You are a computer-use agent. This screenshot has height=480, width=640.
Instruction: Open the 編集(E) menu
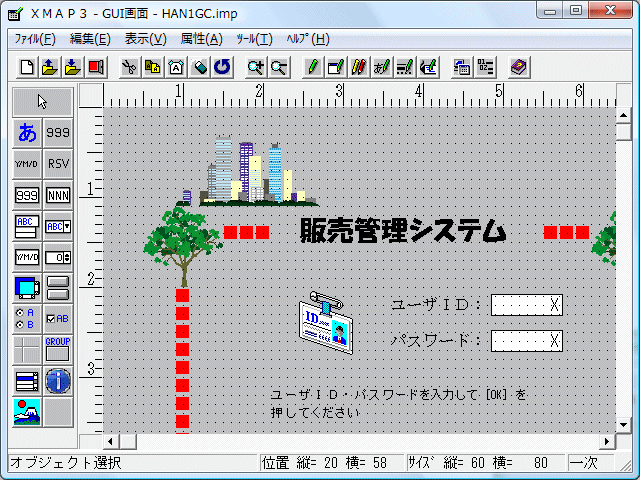click(x=90, y=39)
